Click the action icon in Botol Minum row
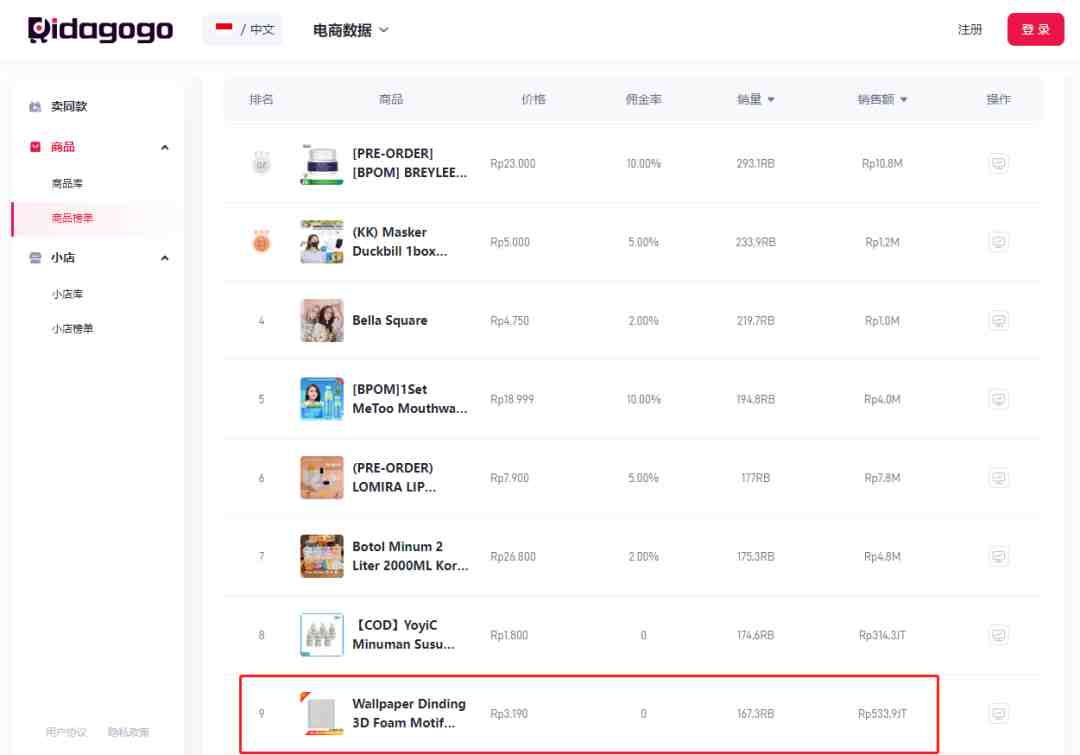The width and height of the screenshot is (1080, 755). click(x=998, y=556)
